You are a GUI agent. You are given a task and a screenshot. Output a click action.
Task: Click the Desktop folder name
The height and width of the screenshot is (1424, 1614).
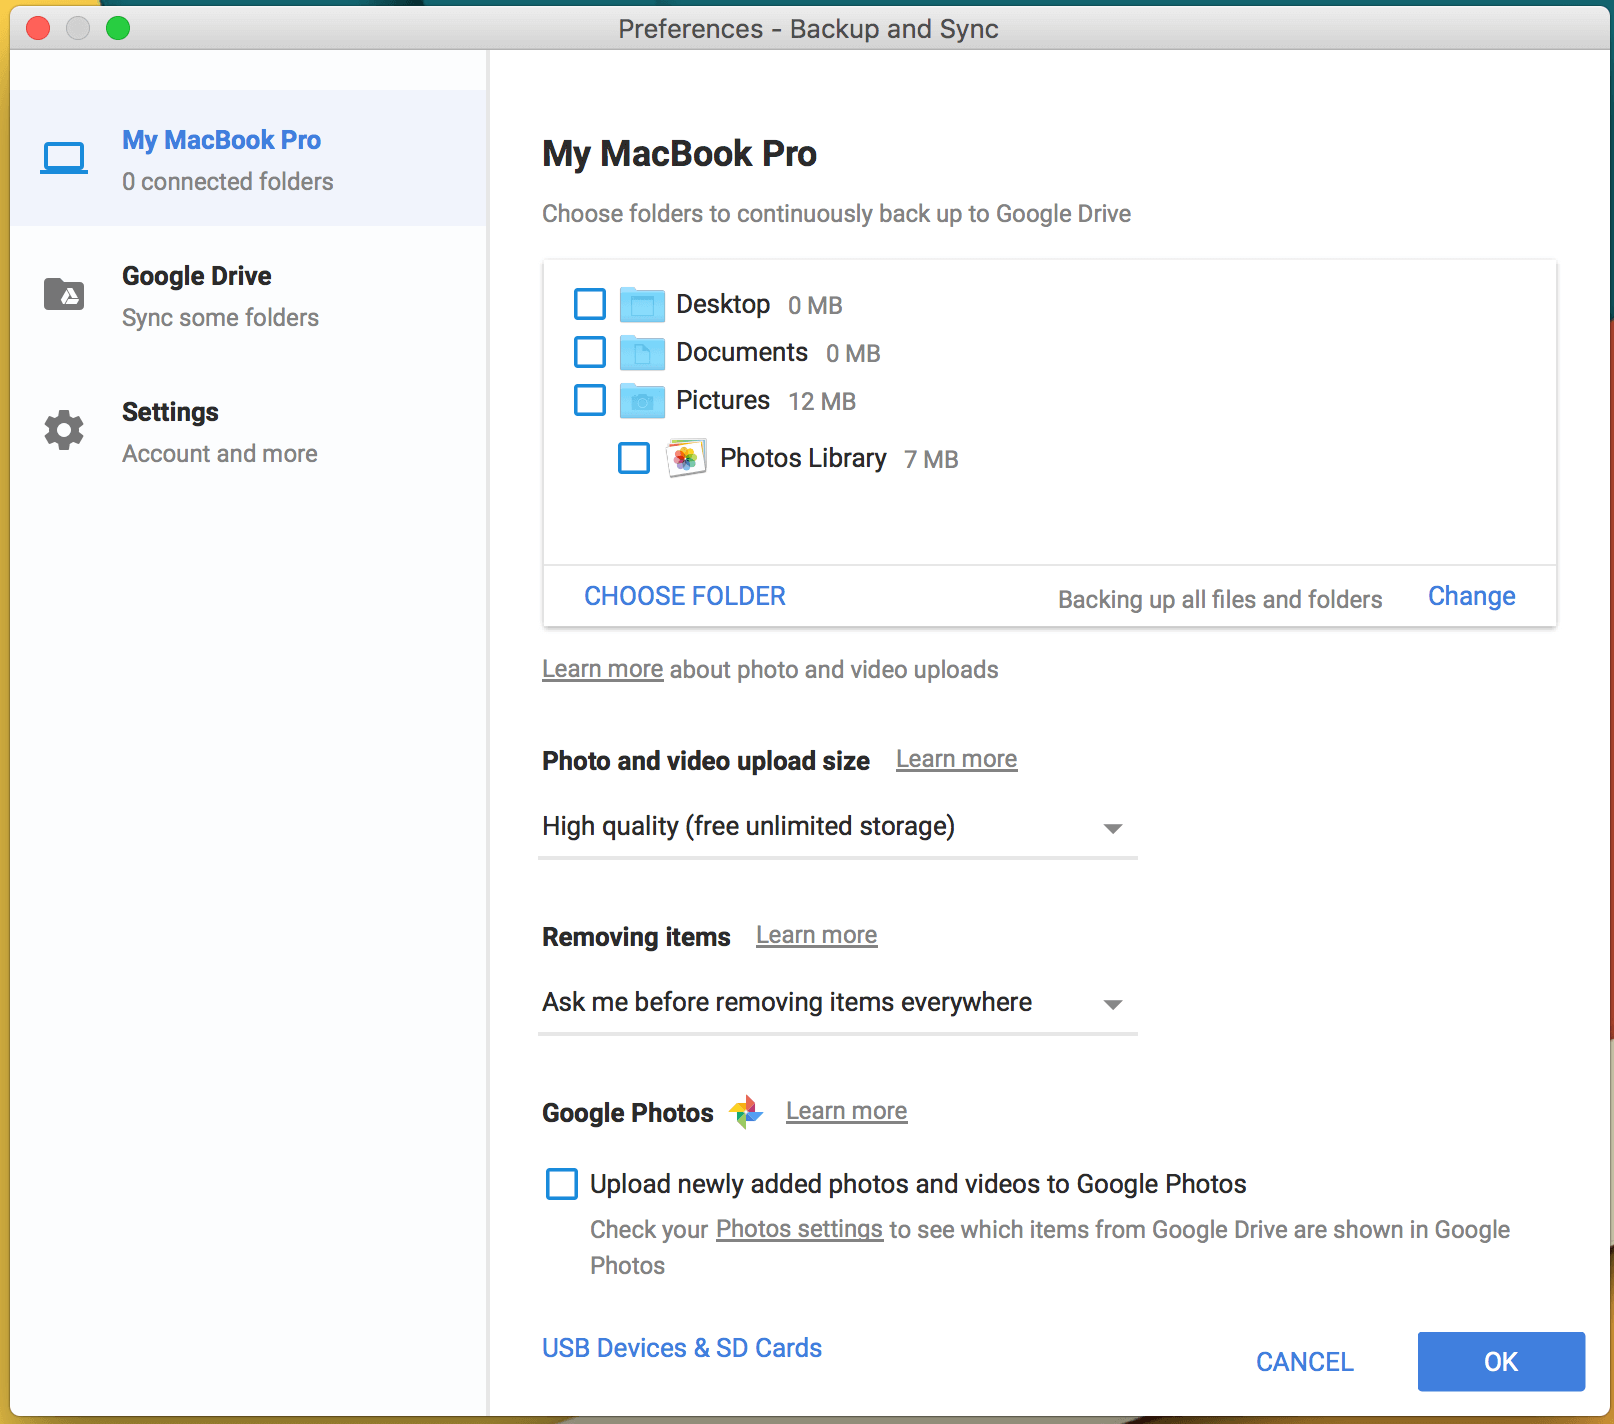coord(723,304)
